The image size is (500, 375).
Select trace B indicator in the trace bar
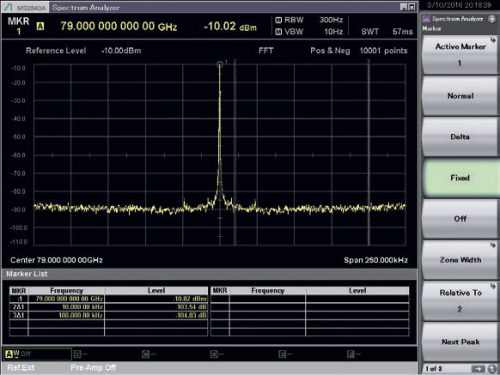pos(77,354)
